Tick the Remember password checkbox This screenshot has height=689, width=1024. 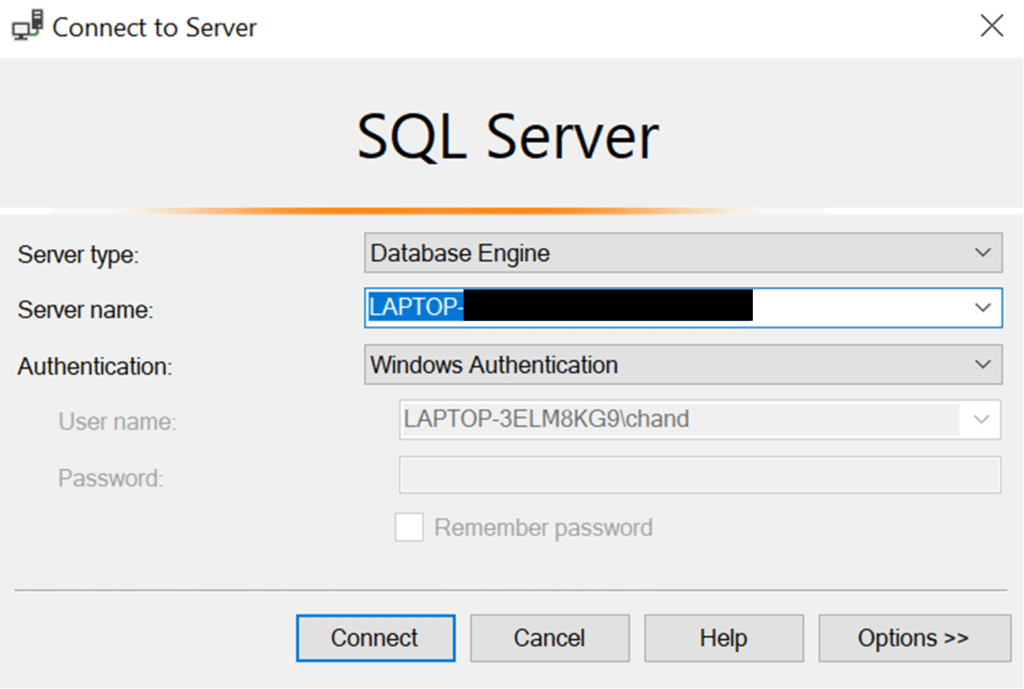409,527
